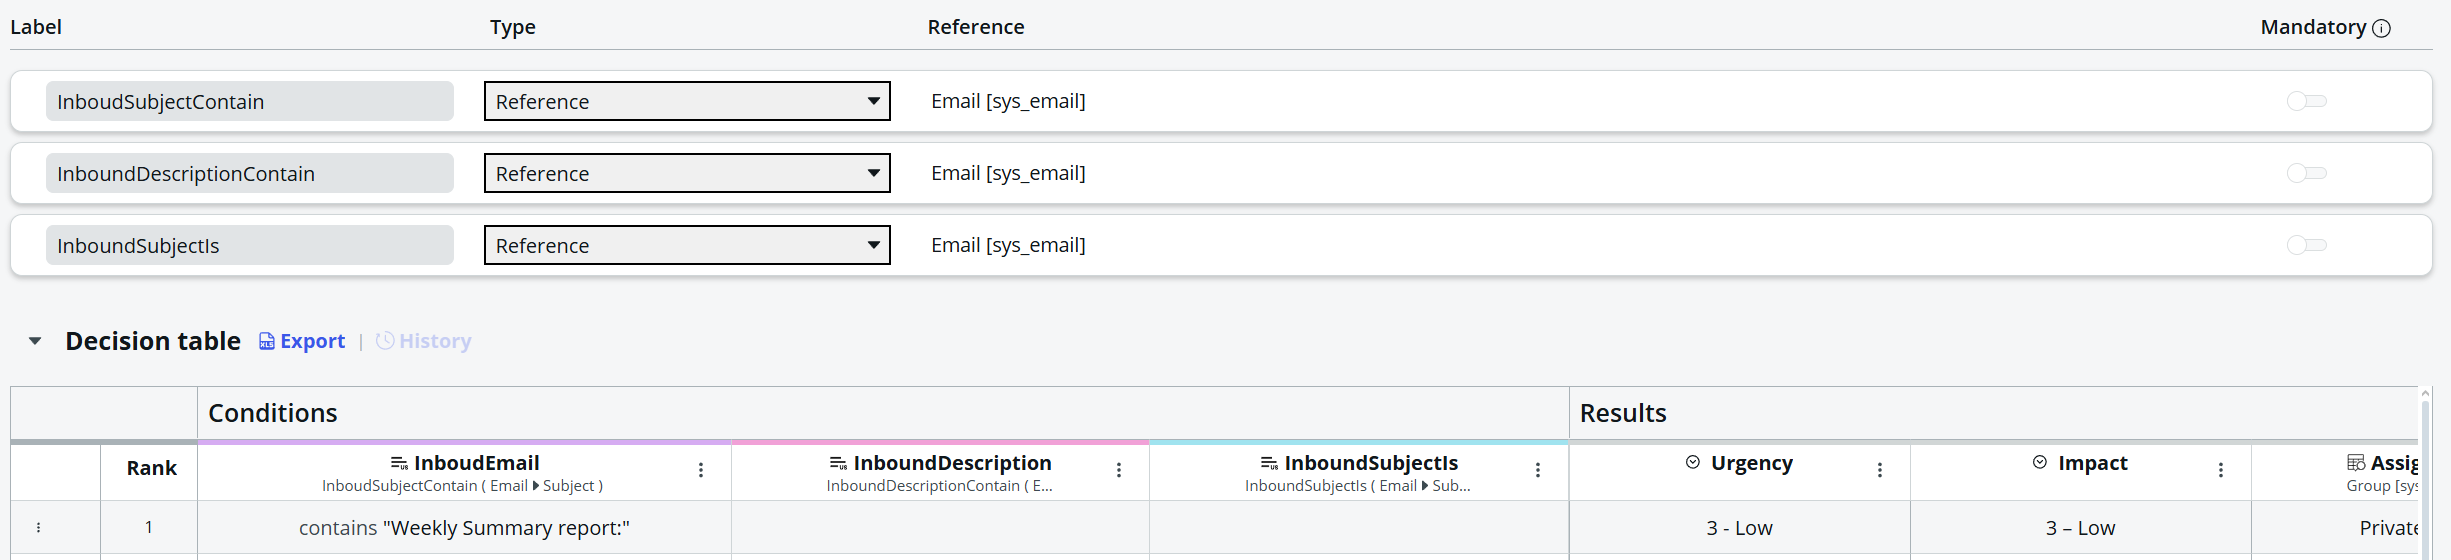Open InboundSubjectIs column kebab menu

[1538, 470]
